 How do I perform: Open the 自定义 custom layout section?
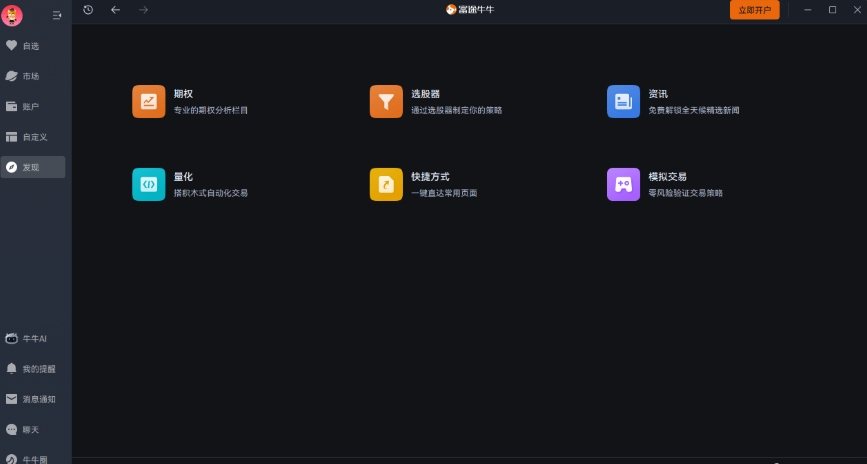point(32,137)
